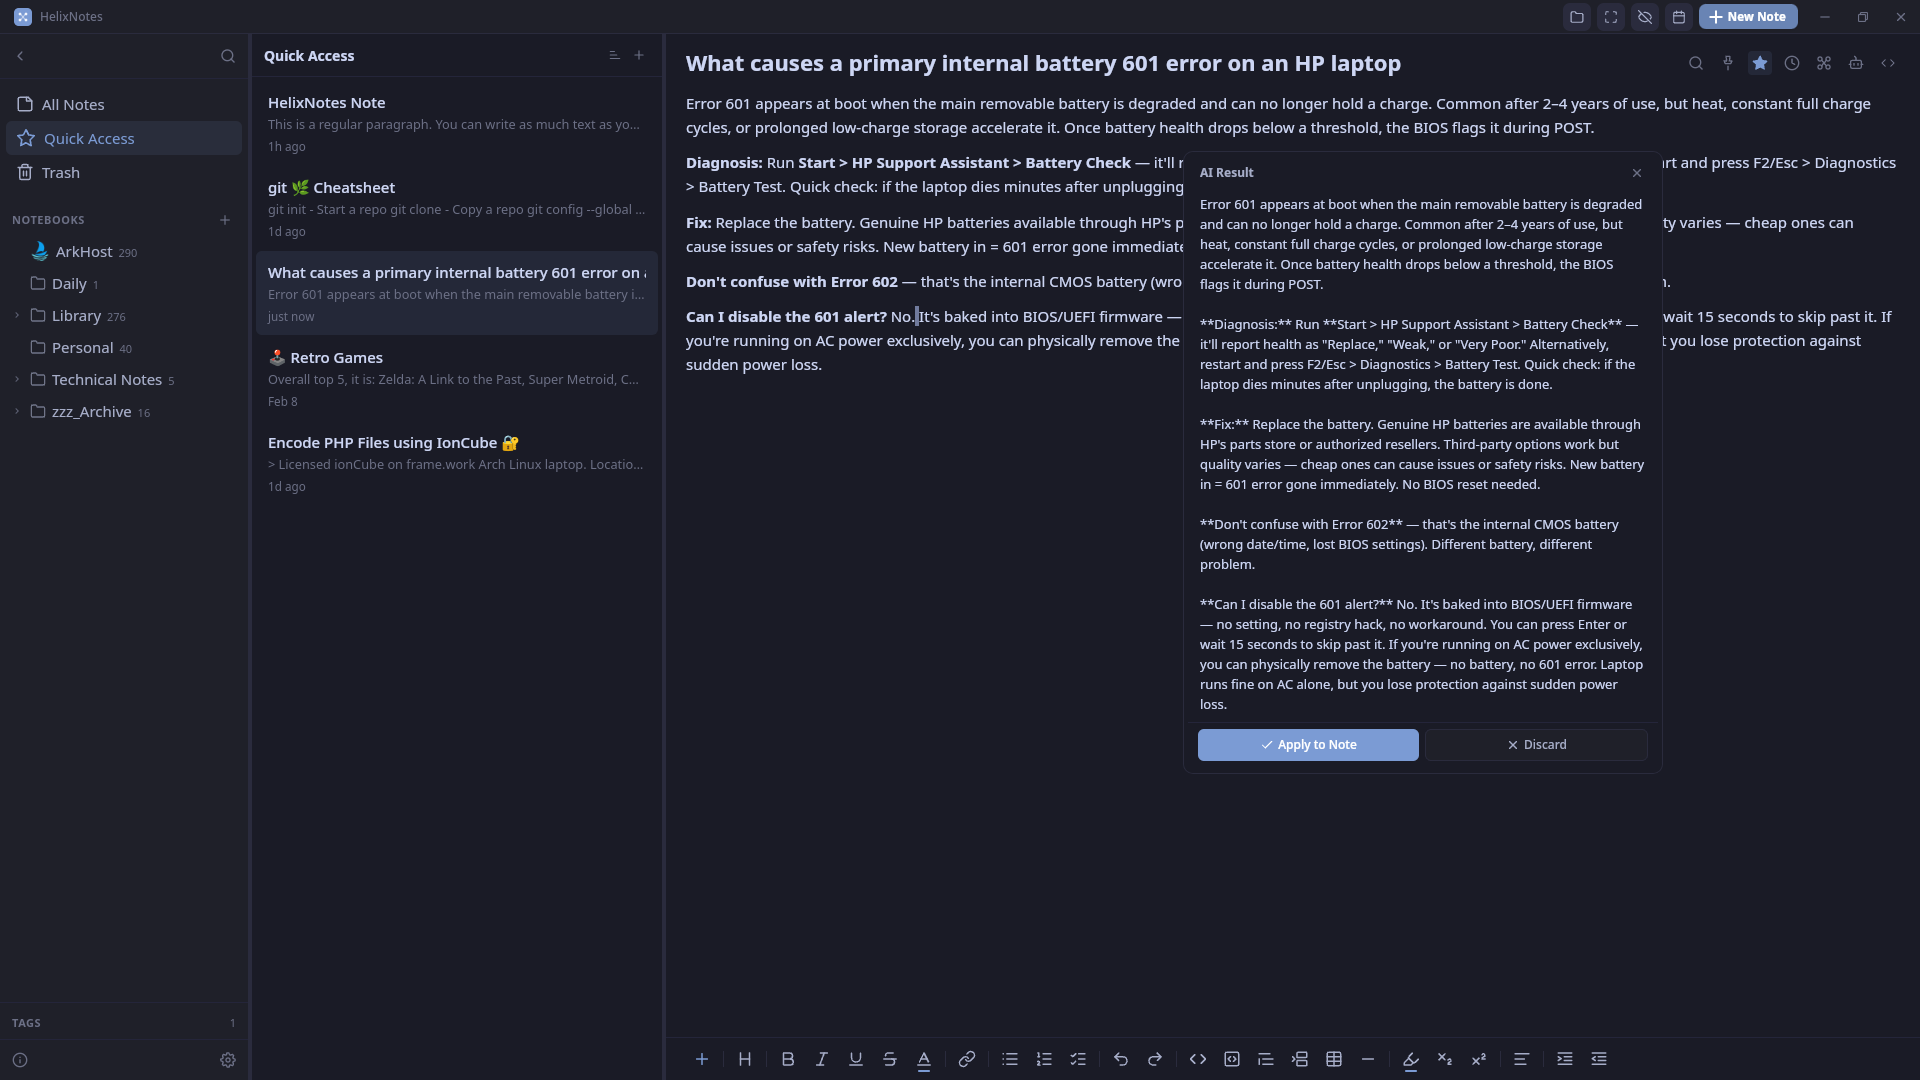Open the Trash section
Image resolution: width=1920 pixels, height=1080 pixels.
[60, 172]
